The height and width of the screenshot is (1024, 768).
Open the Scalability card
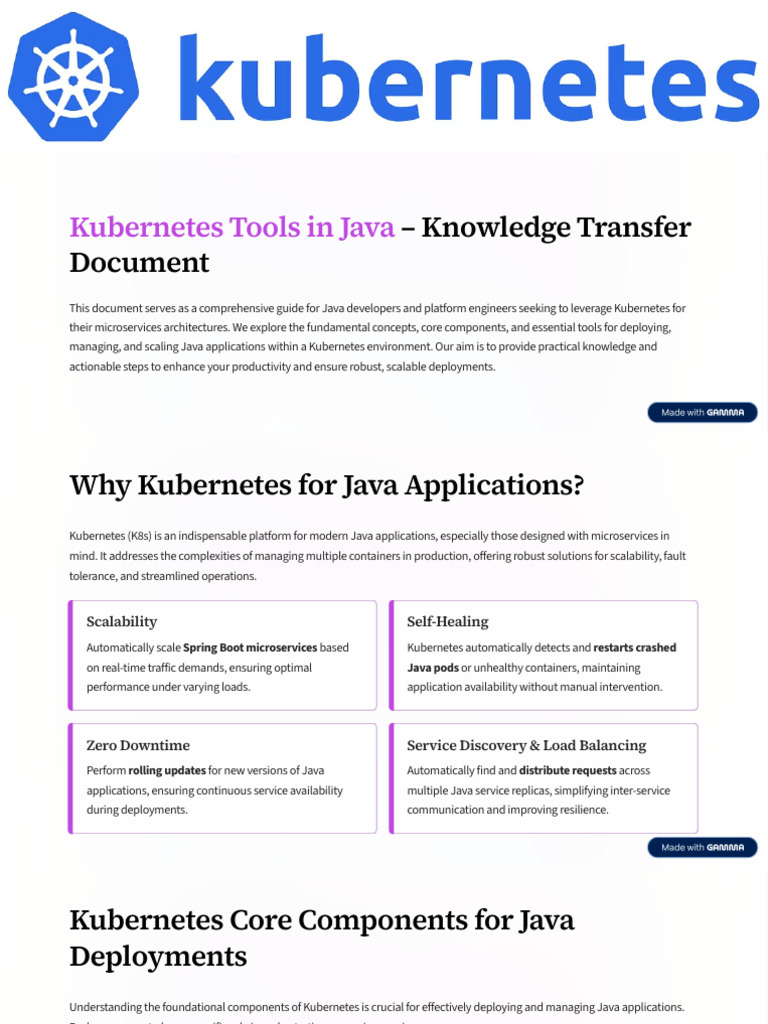click(223, 655)
